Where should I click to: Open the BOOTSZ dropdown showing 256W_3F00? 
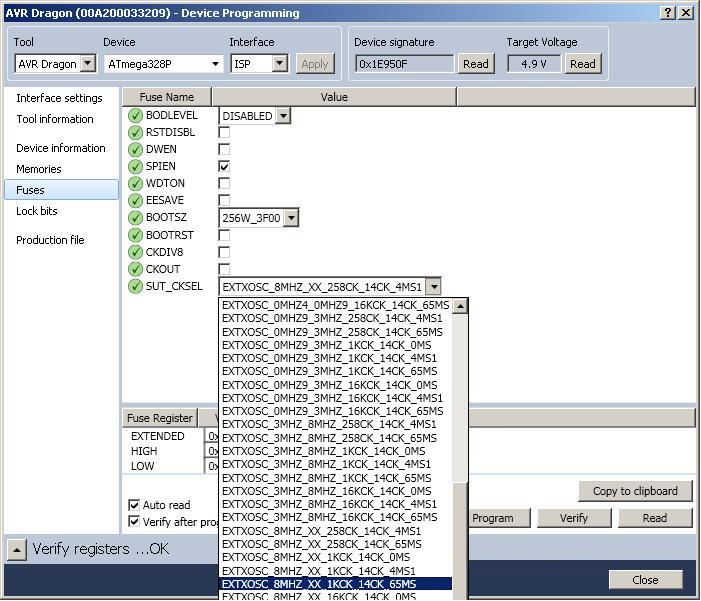point(291,218)
